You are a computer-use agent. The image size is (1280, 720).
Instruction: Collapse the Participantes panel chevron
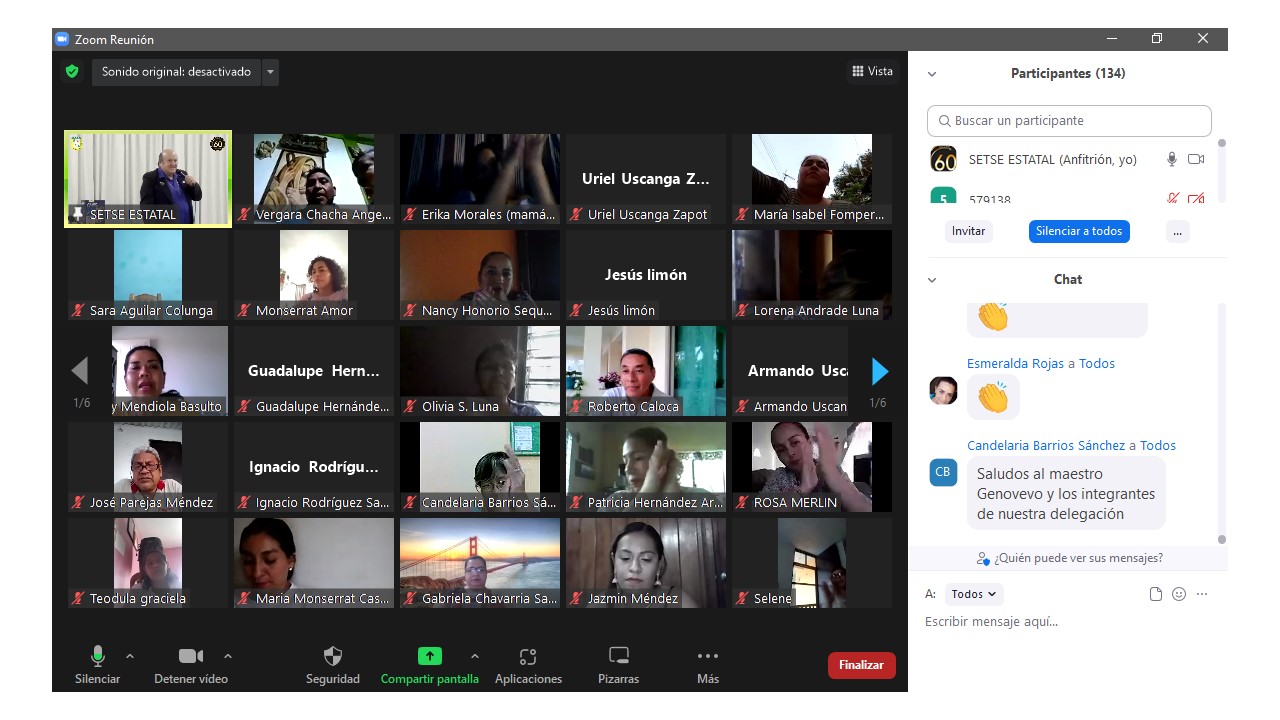click(x=932, y=74)
